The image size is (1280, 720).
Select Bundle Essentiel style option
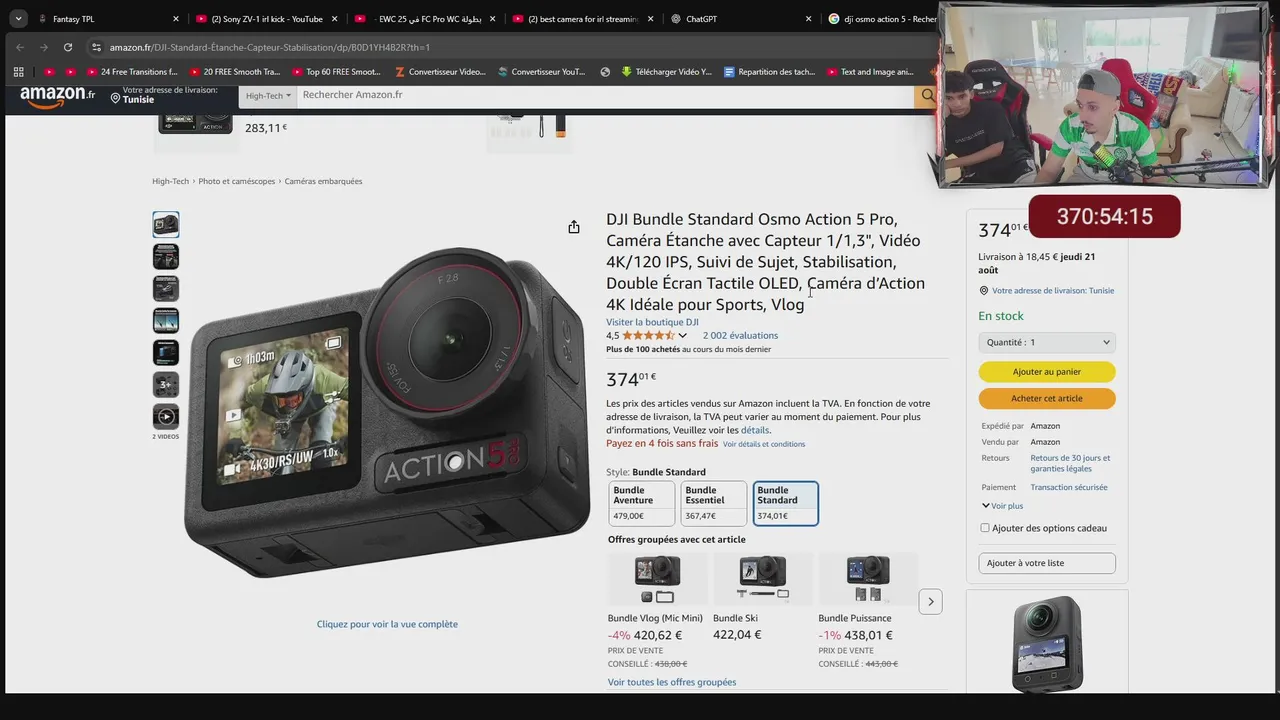pyautogui.click(x=714, y=503)
